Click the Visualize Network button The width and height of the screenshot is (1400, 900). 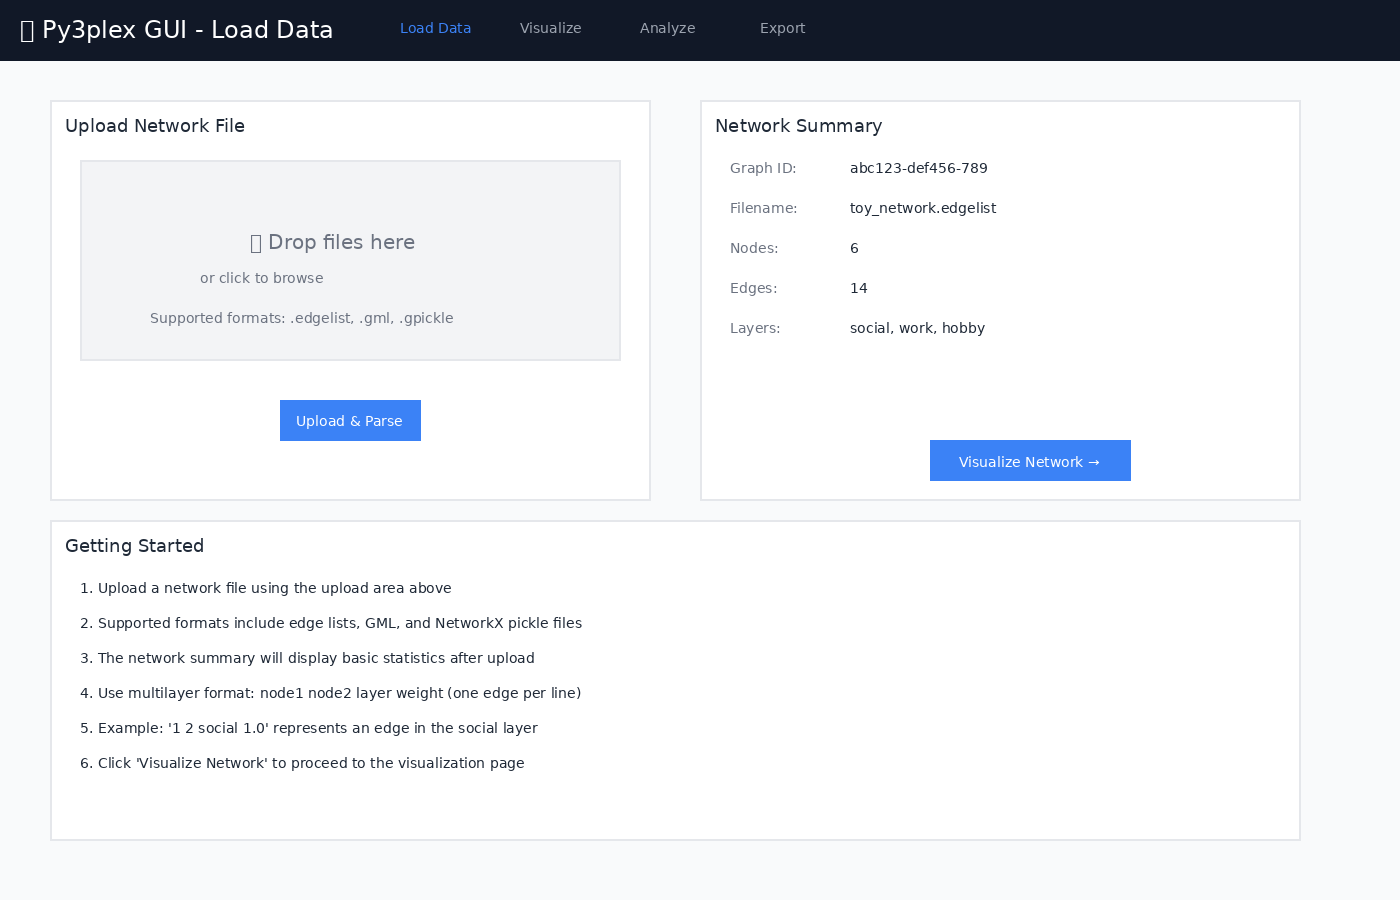(1030, 461)
